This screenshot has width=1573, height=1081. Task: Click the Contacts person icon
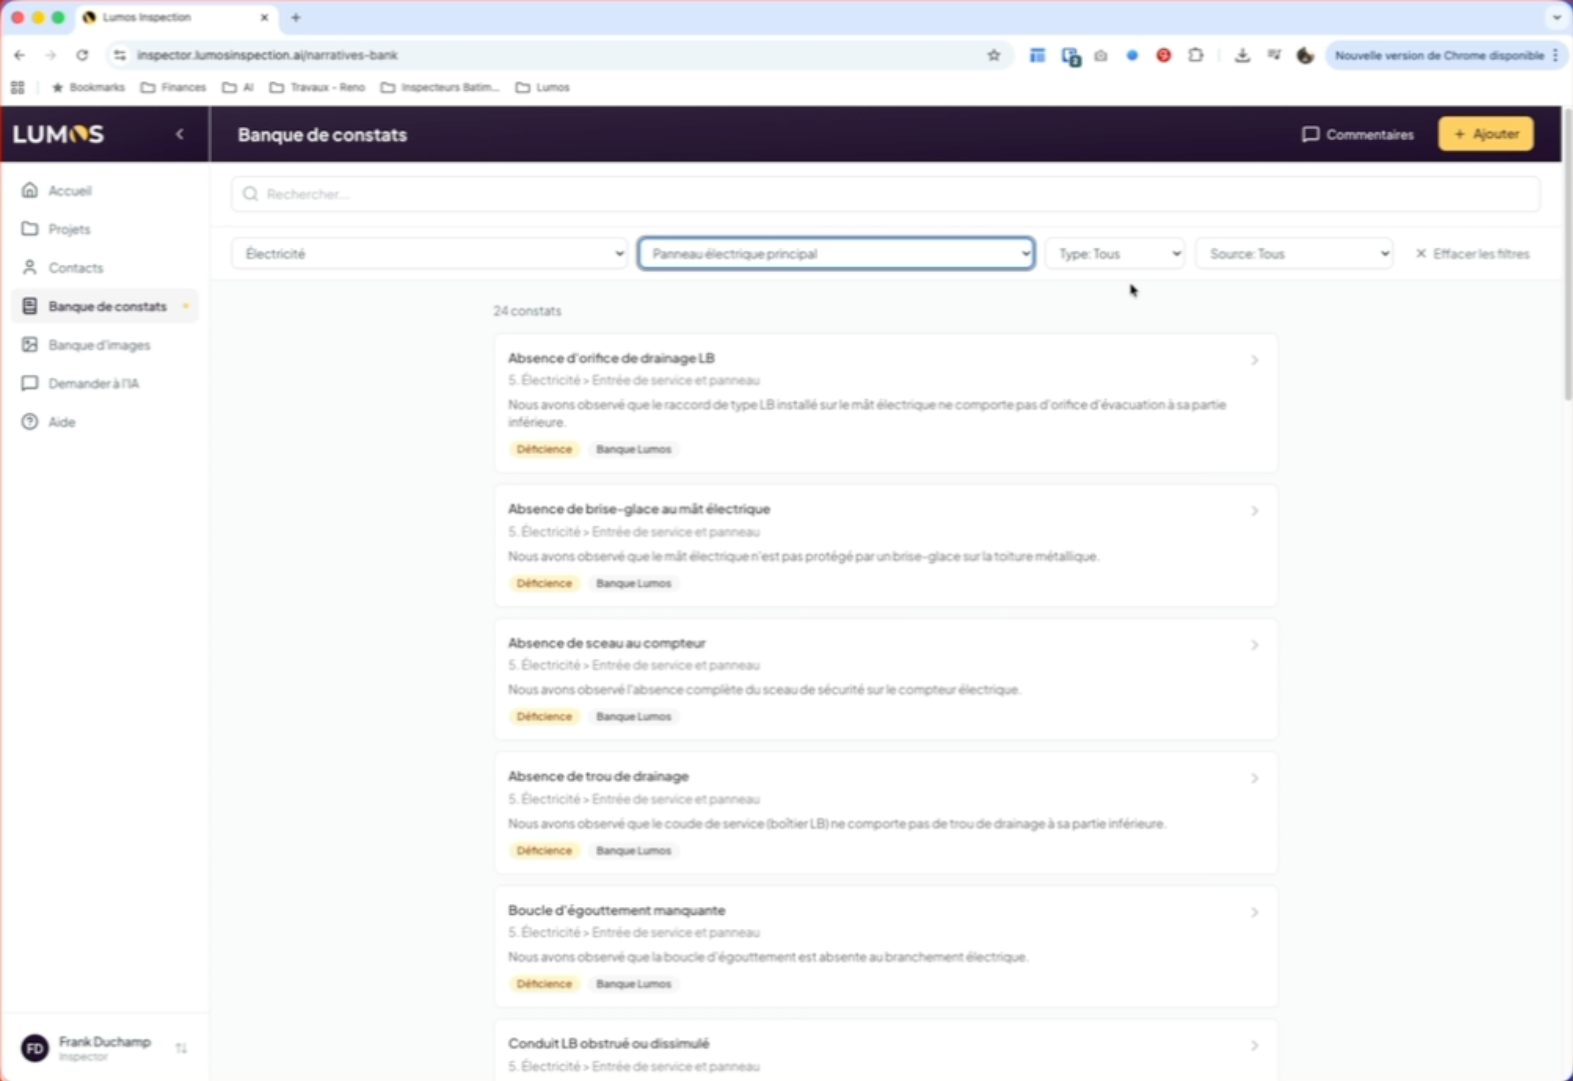[x=30, y=267]
